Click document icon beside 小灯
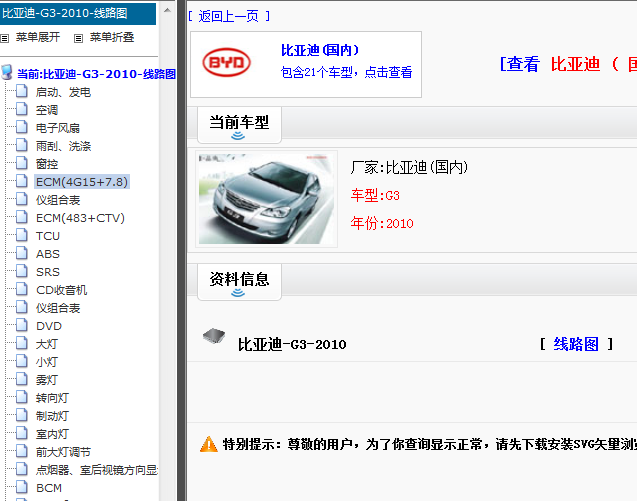The height and width of the screenshot is (501, 637). click(x=22, y=361)
